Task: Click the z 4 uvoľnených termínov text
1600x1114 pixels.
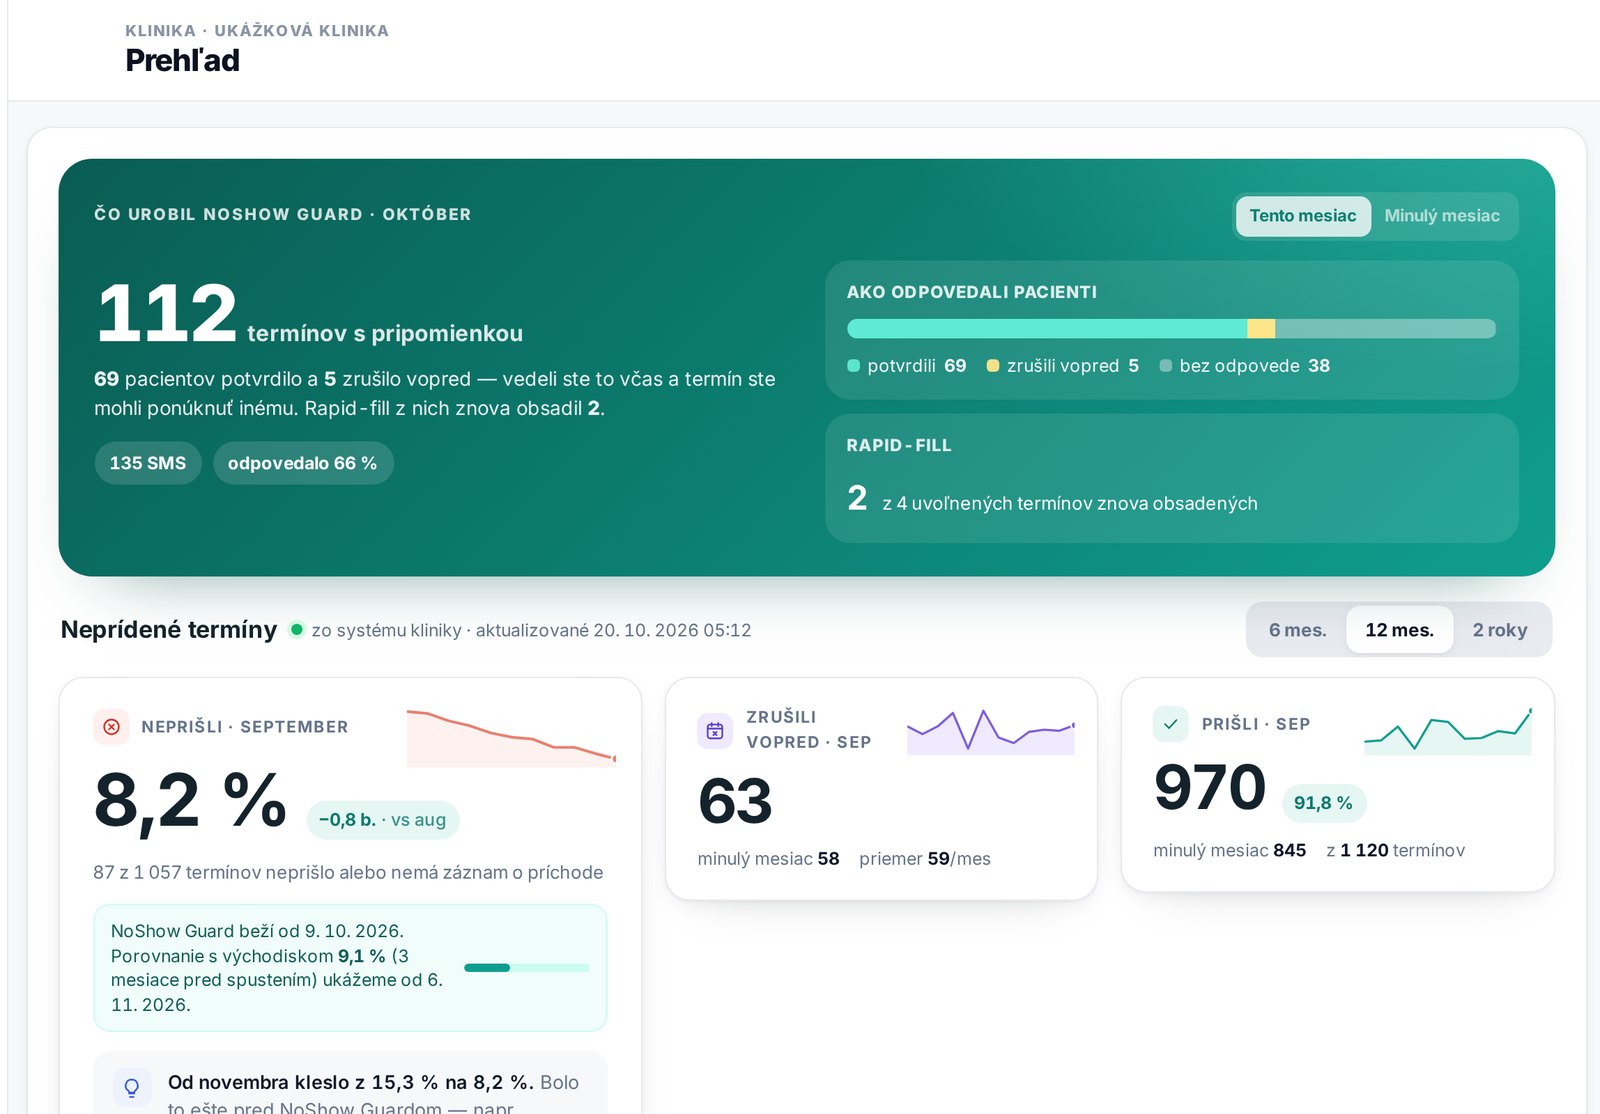Action: (x=1070, y=504)
